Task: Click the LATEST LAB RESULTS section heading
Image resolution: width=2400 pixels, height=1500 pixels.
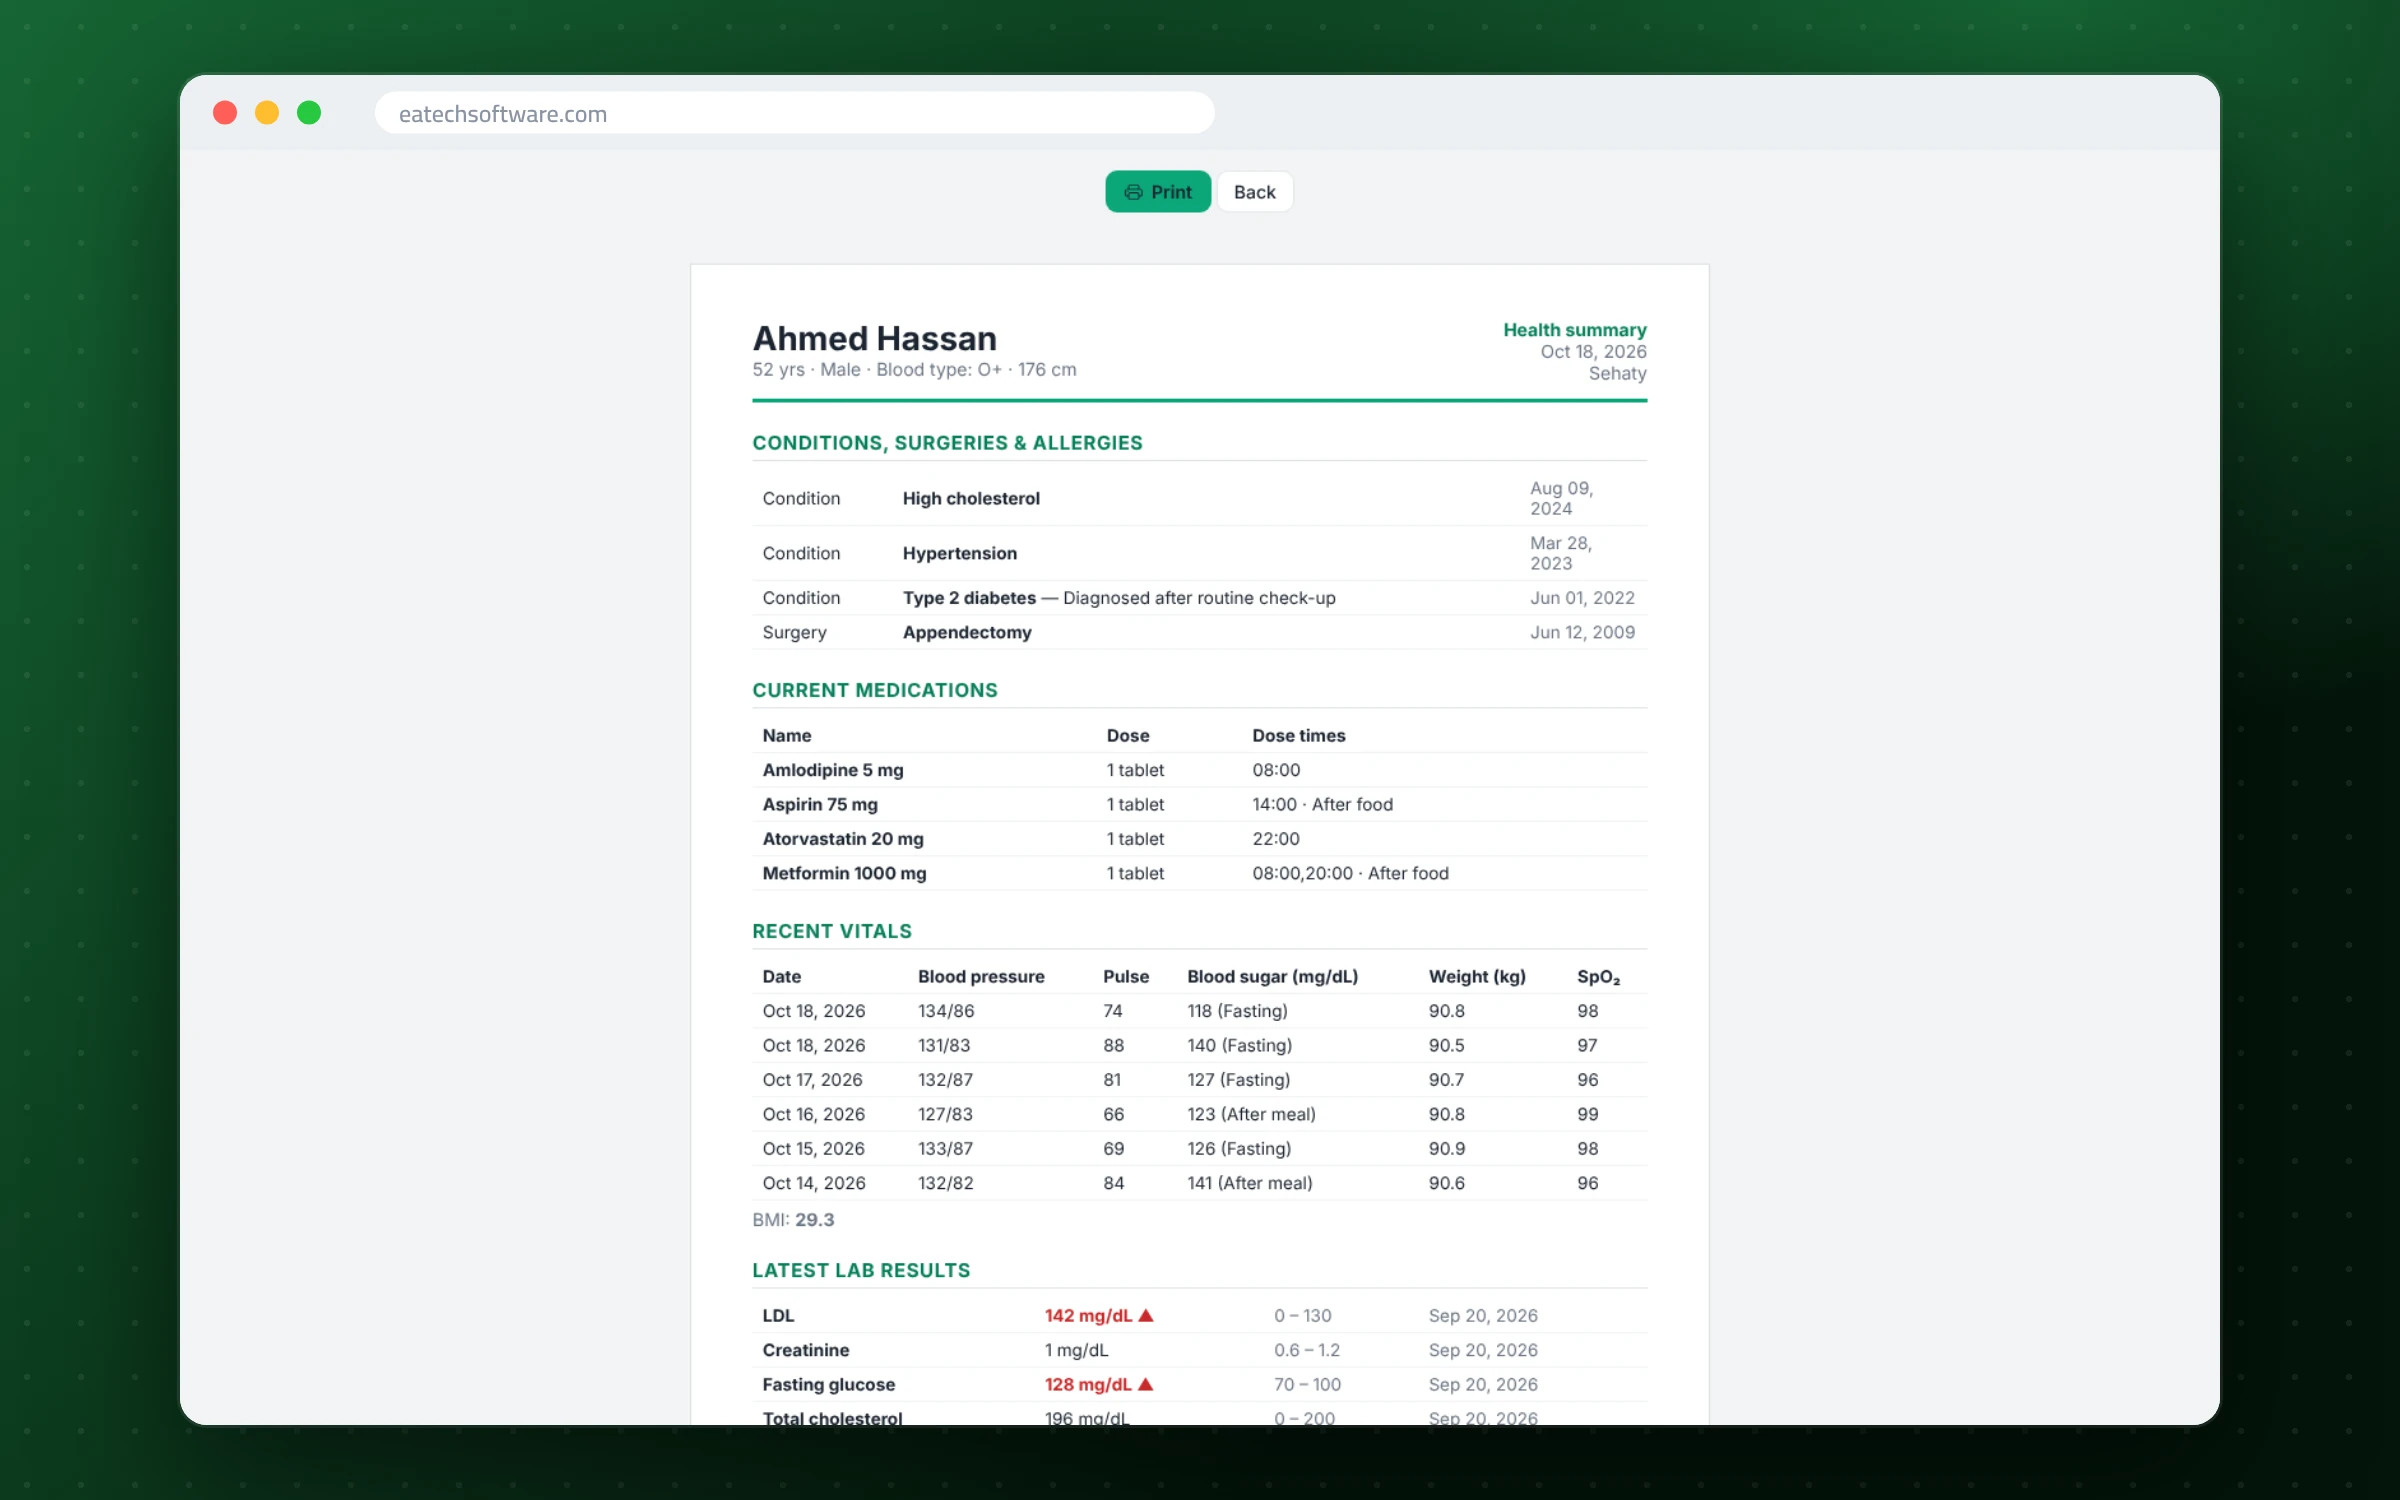Action: pos(861,1271)
